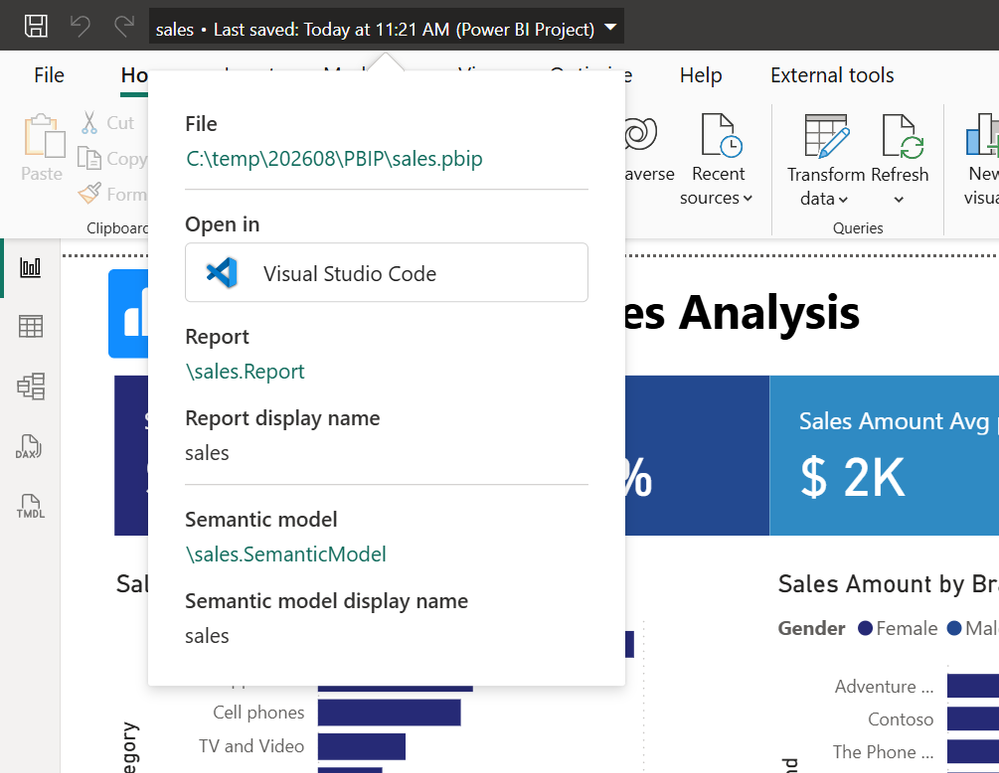Open project in Visual Studio Code
999x773 pixels.
tap(386, 273)
